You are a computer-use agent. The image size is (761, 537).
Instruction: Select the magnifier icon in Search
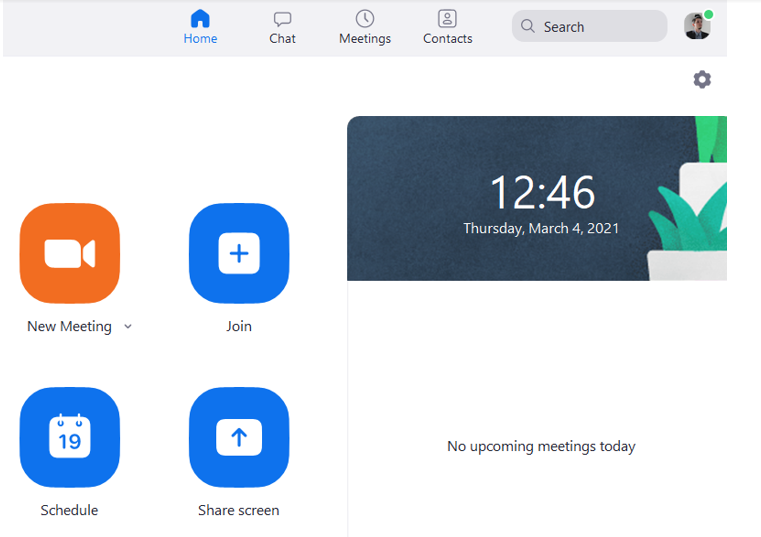click(x=528, y=26)
